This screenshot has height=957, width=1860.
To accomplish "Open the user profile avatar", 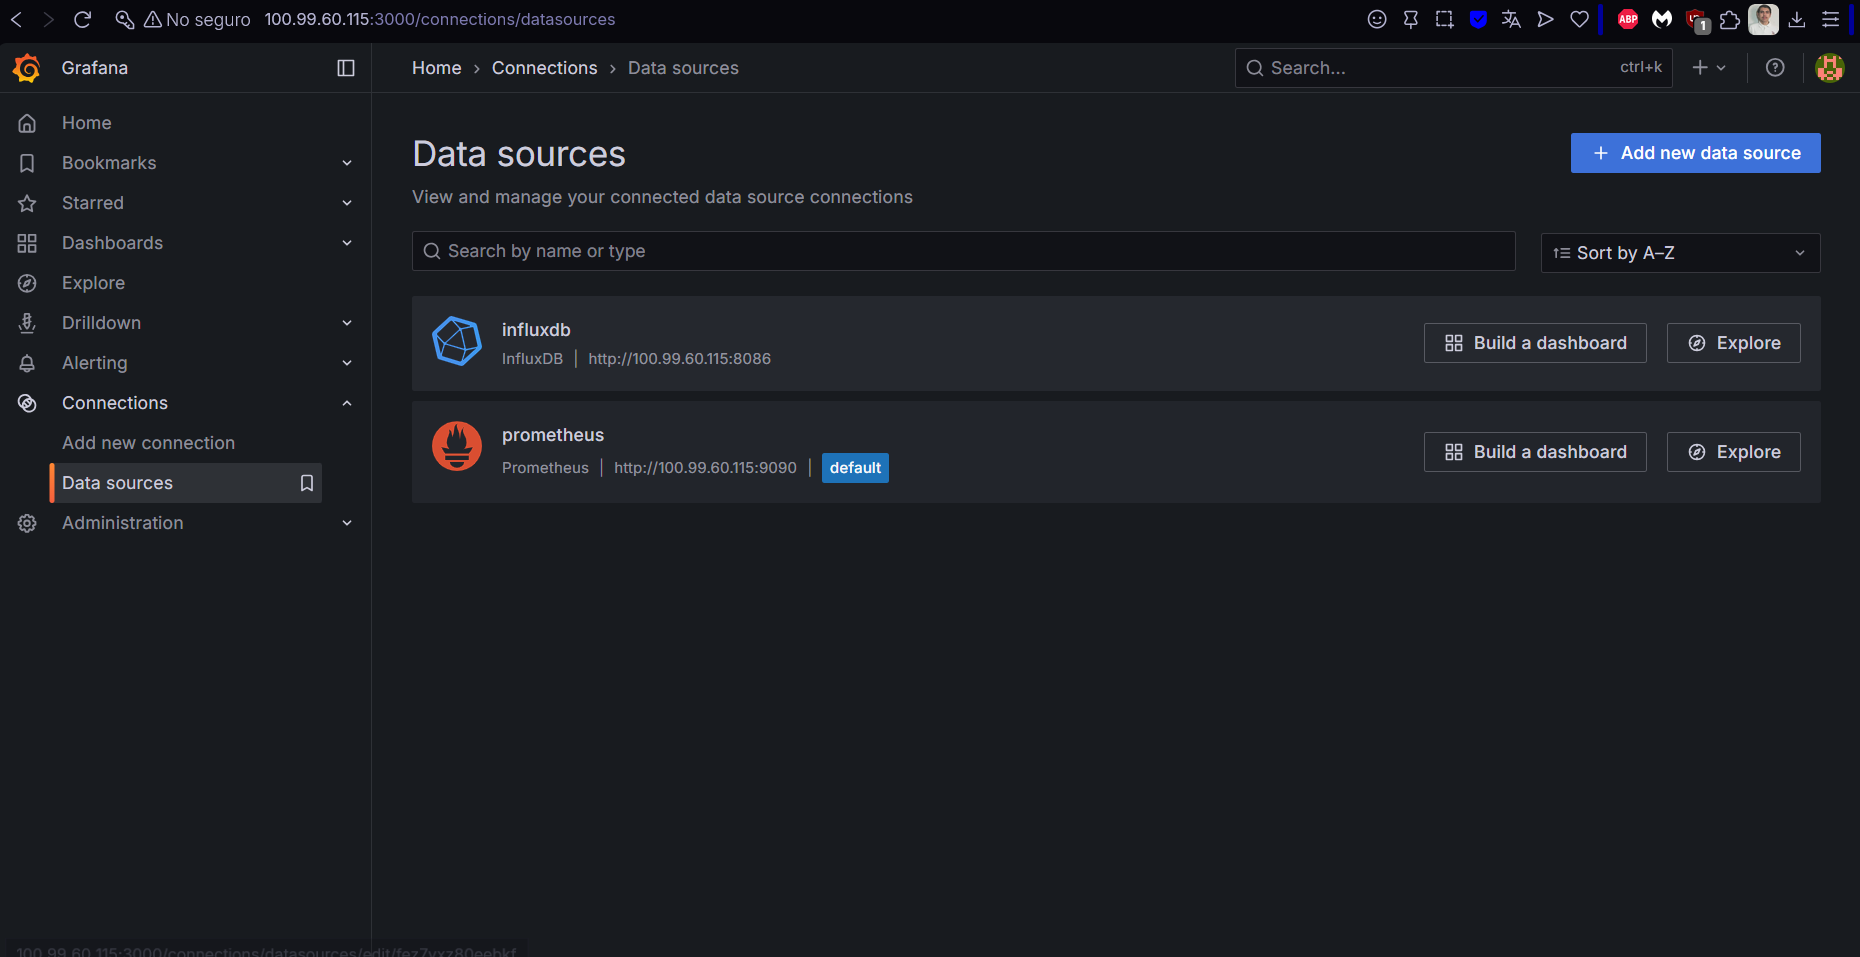I will click(1830, 68).
